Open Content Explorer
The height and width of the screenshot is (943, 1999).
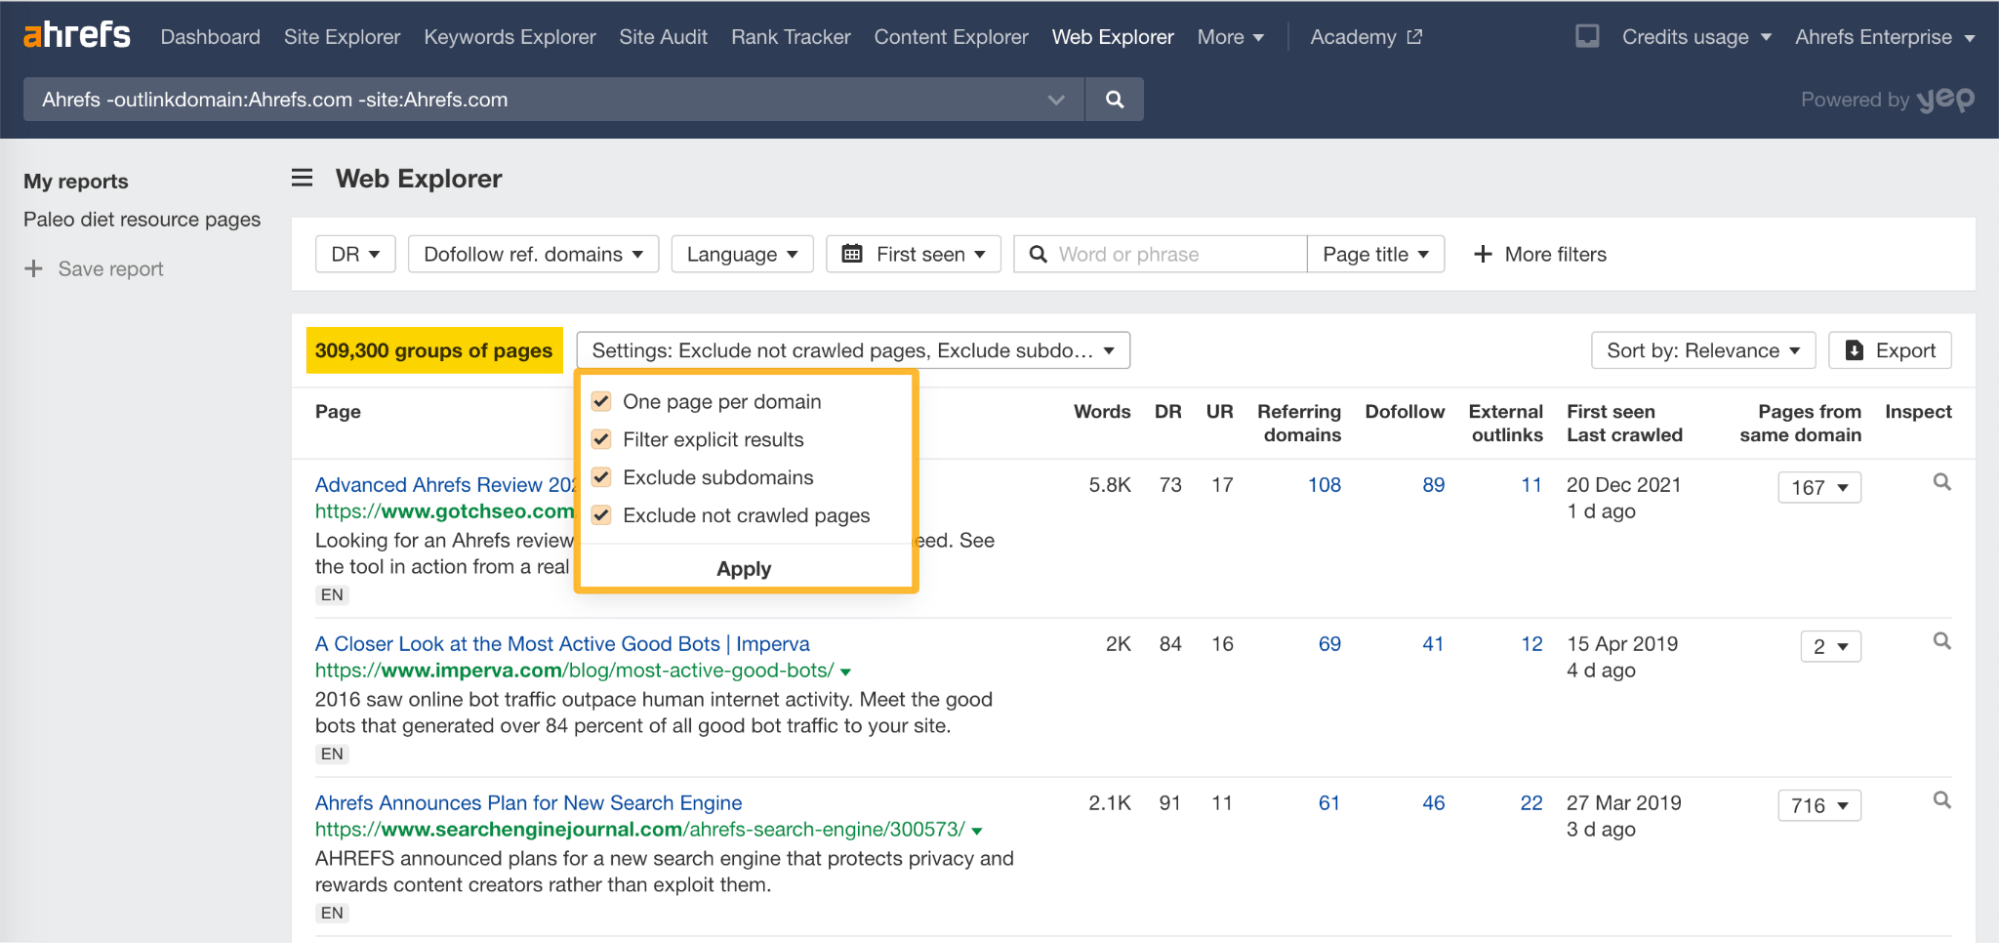coord(951,37)
